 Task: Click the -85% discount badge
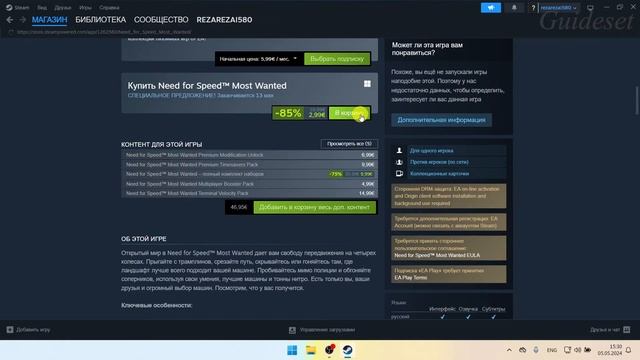point(288,113)
